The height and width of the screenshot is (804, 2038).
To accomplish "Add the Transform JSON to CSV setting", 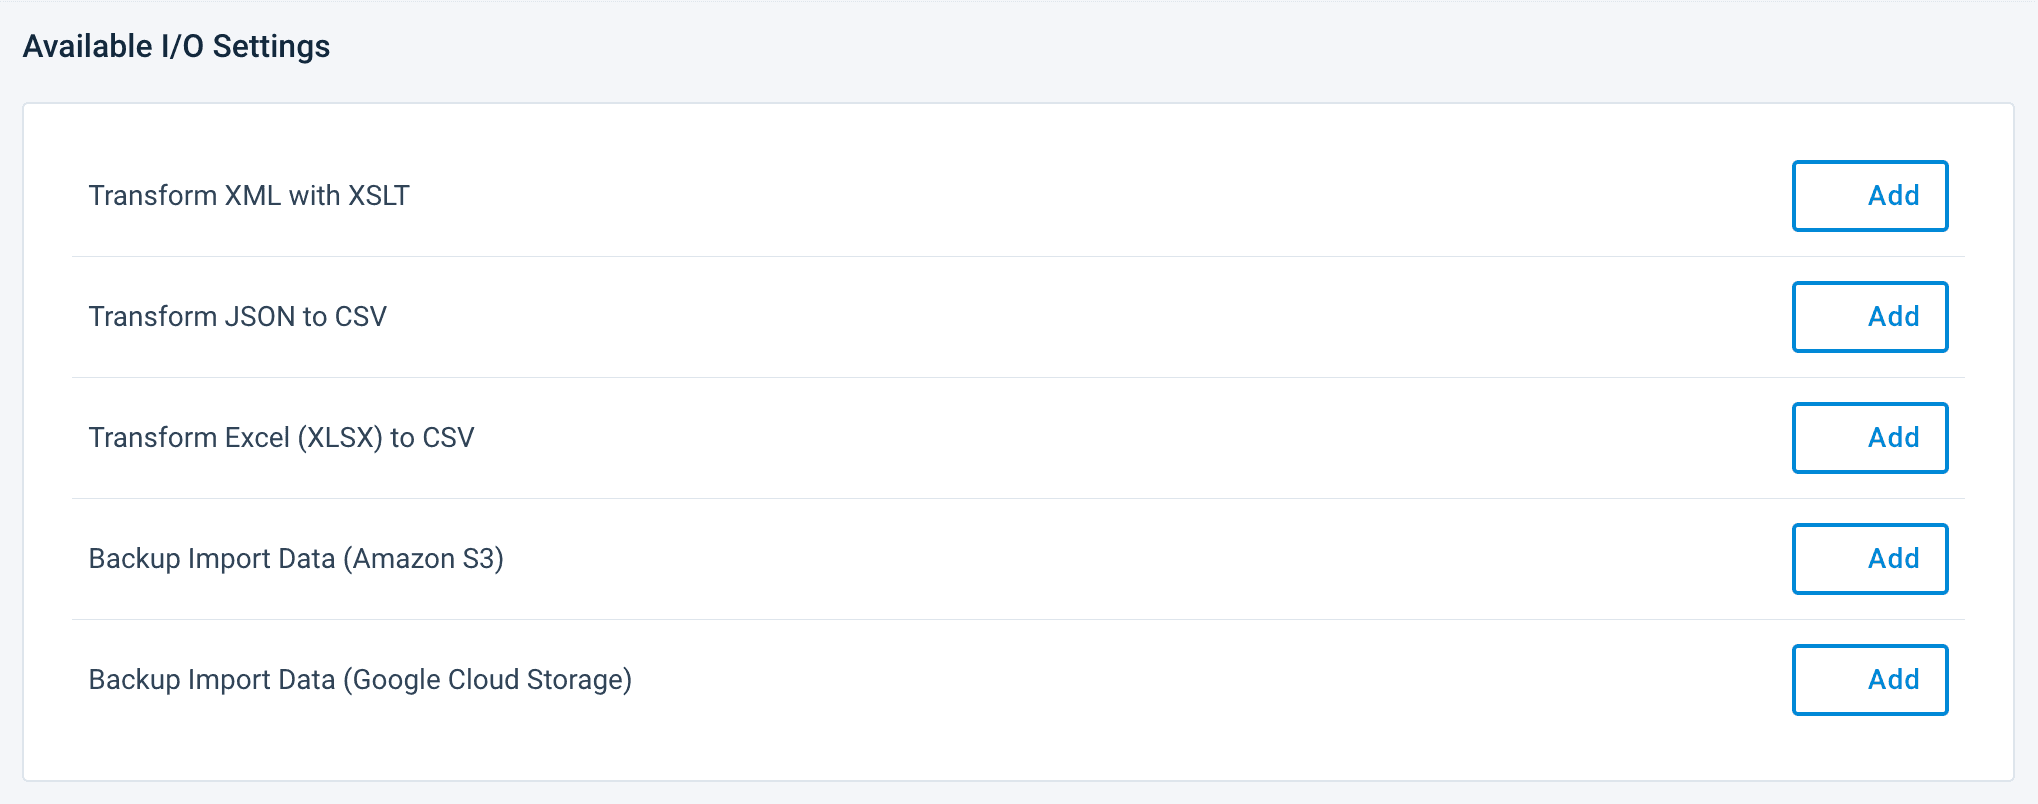I will click(x=1869, y=317).
